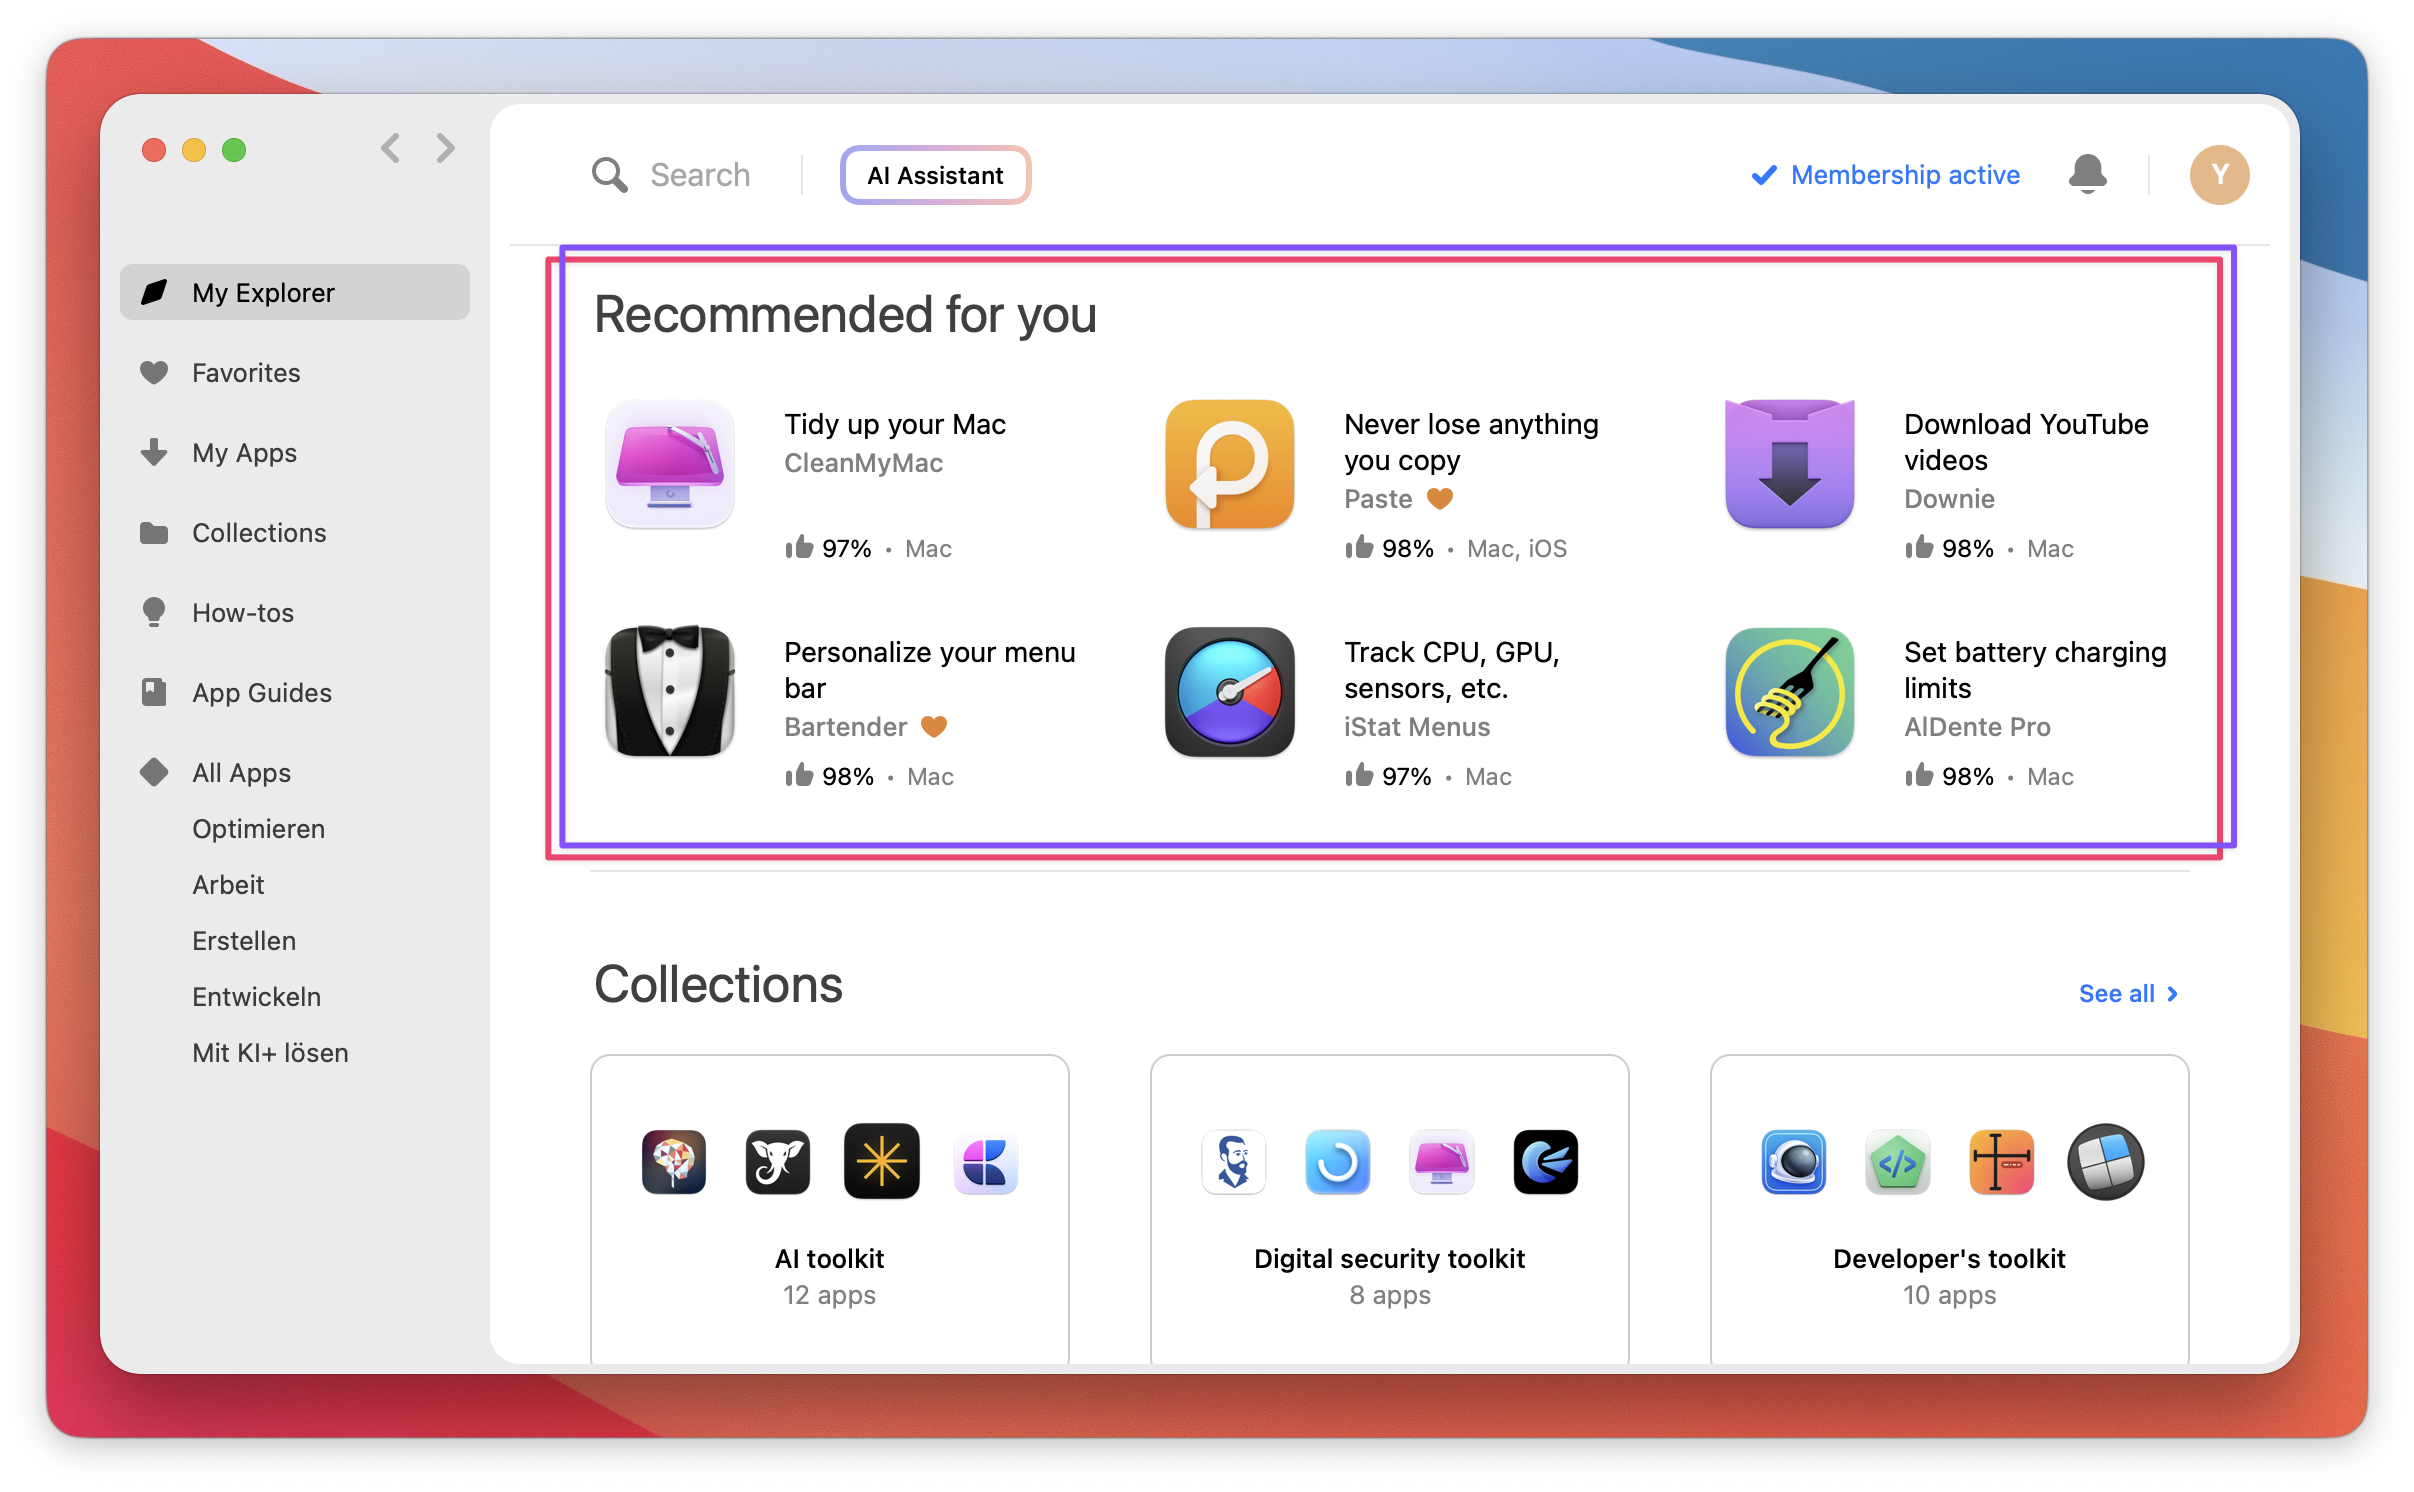The width and height of the screenshot is (2414, 1492).
Task: Click the bearded man icon in Digital security toolkit
Action: coord(1234,1162)
